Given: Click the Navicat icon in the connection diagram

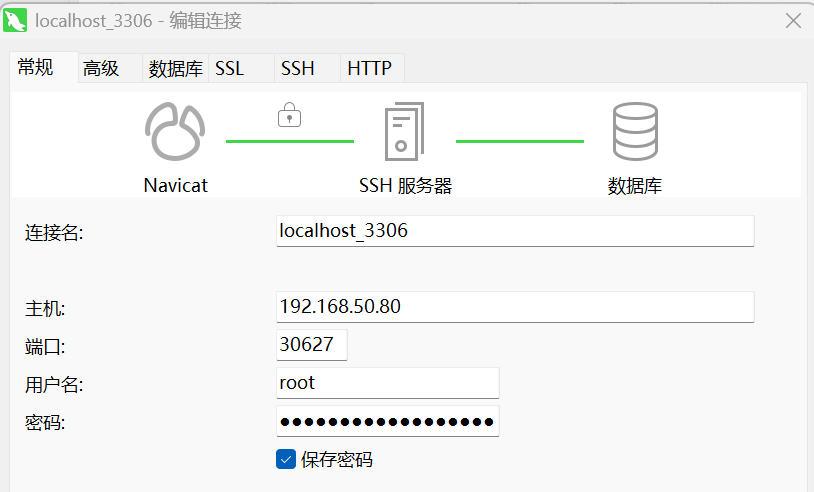Looking at the screenshot, I should coord(175,132).
